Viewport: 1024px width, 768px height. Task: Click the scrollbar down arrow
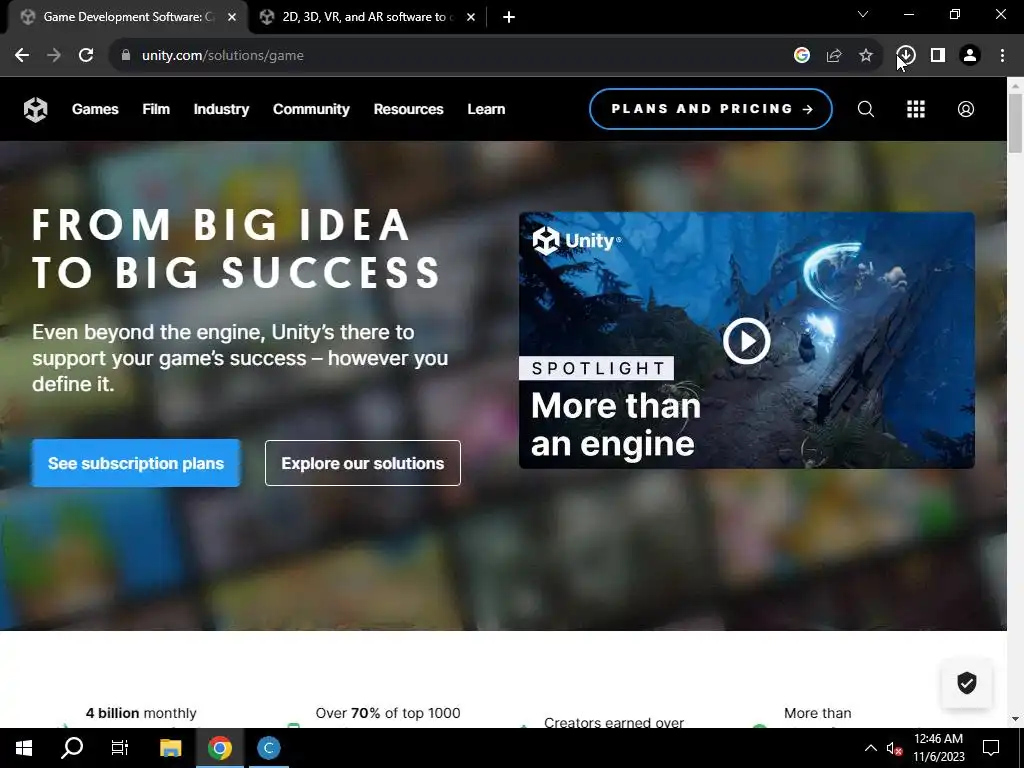click(1016, 719)
